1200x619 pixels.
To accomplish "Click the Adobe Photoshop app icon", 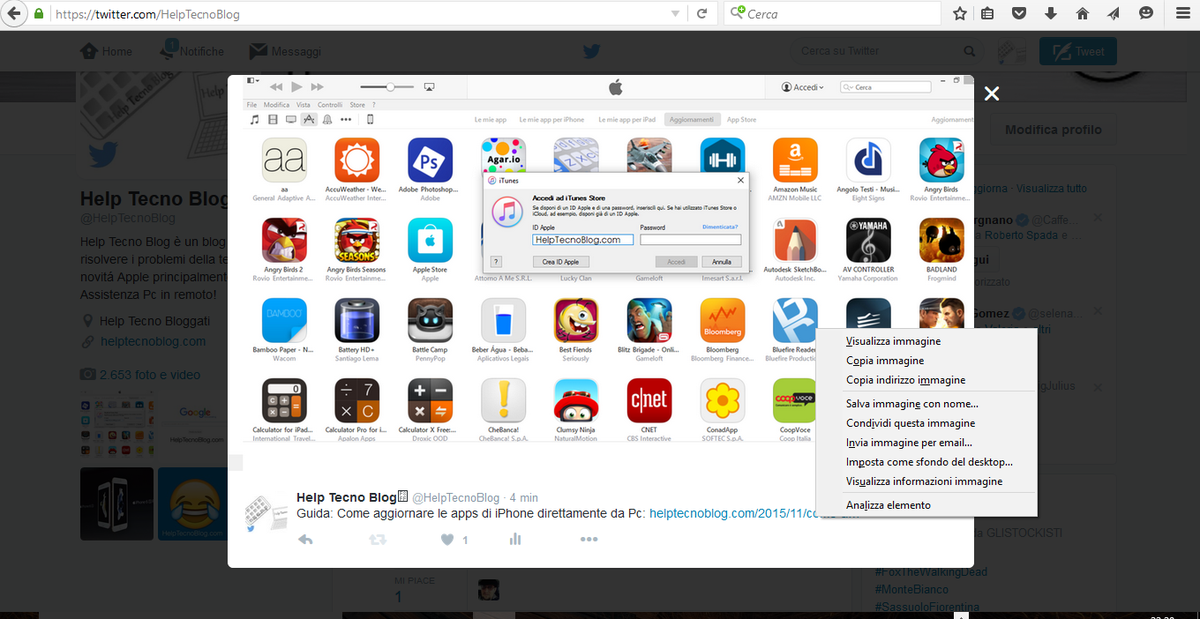I will 430,160.
